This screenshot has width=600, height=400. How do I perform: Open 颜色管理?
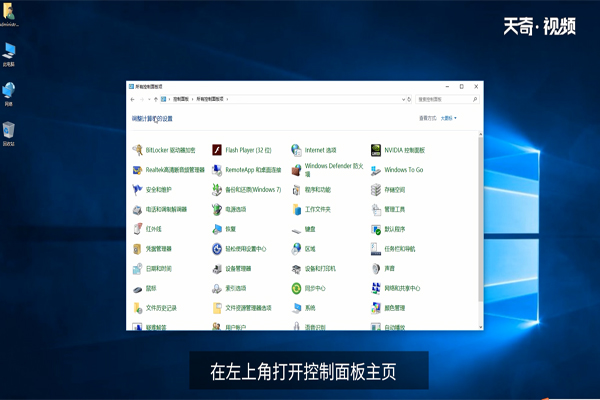pyautogui.click(x=388, y=308)
